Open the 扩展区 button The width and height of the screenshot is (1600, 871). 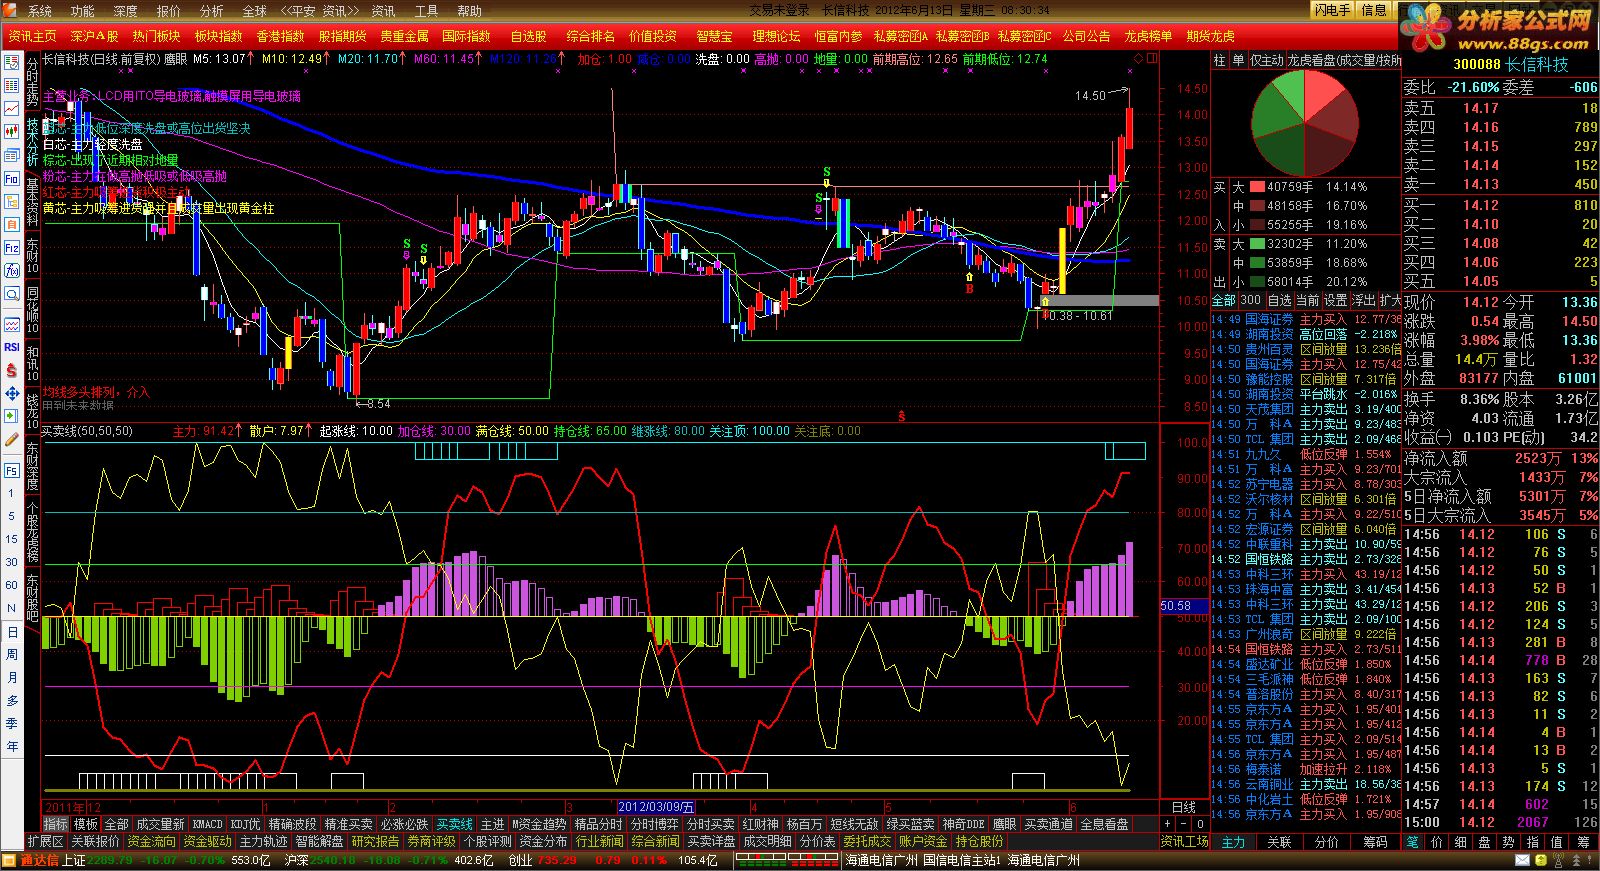pos(45,842)
